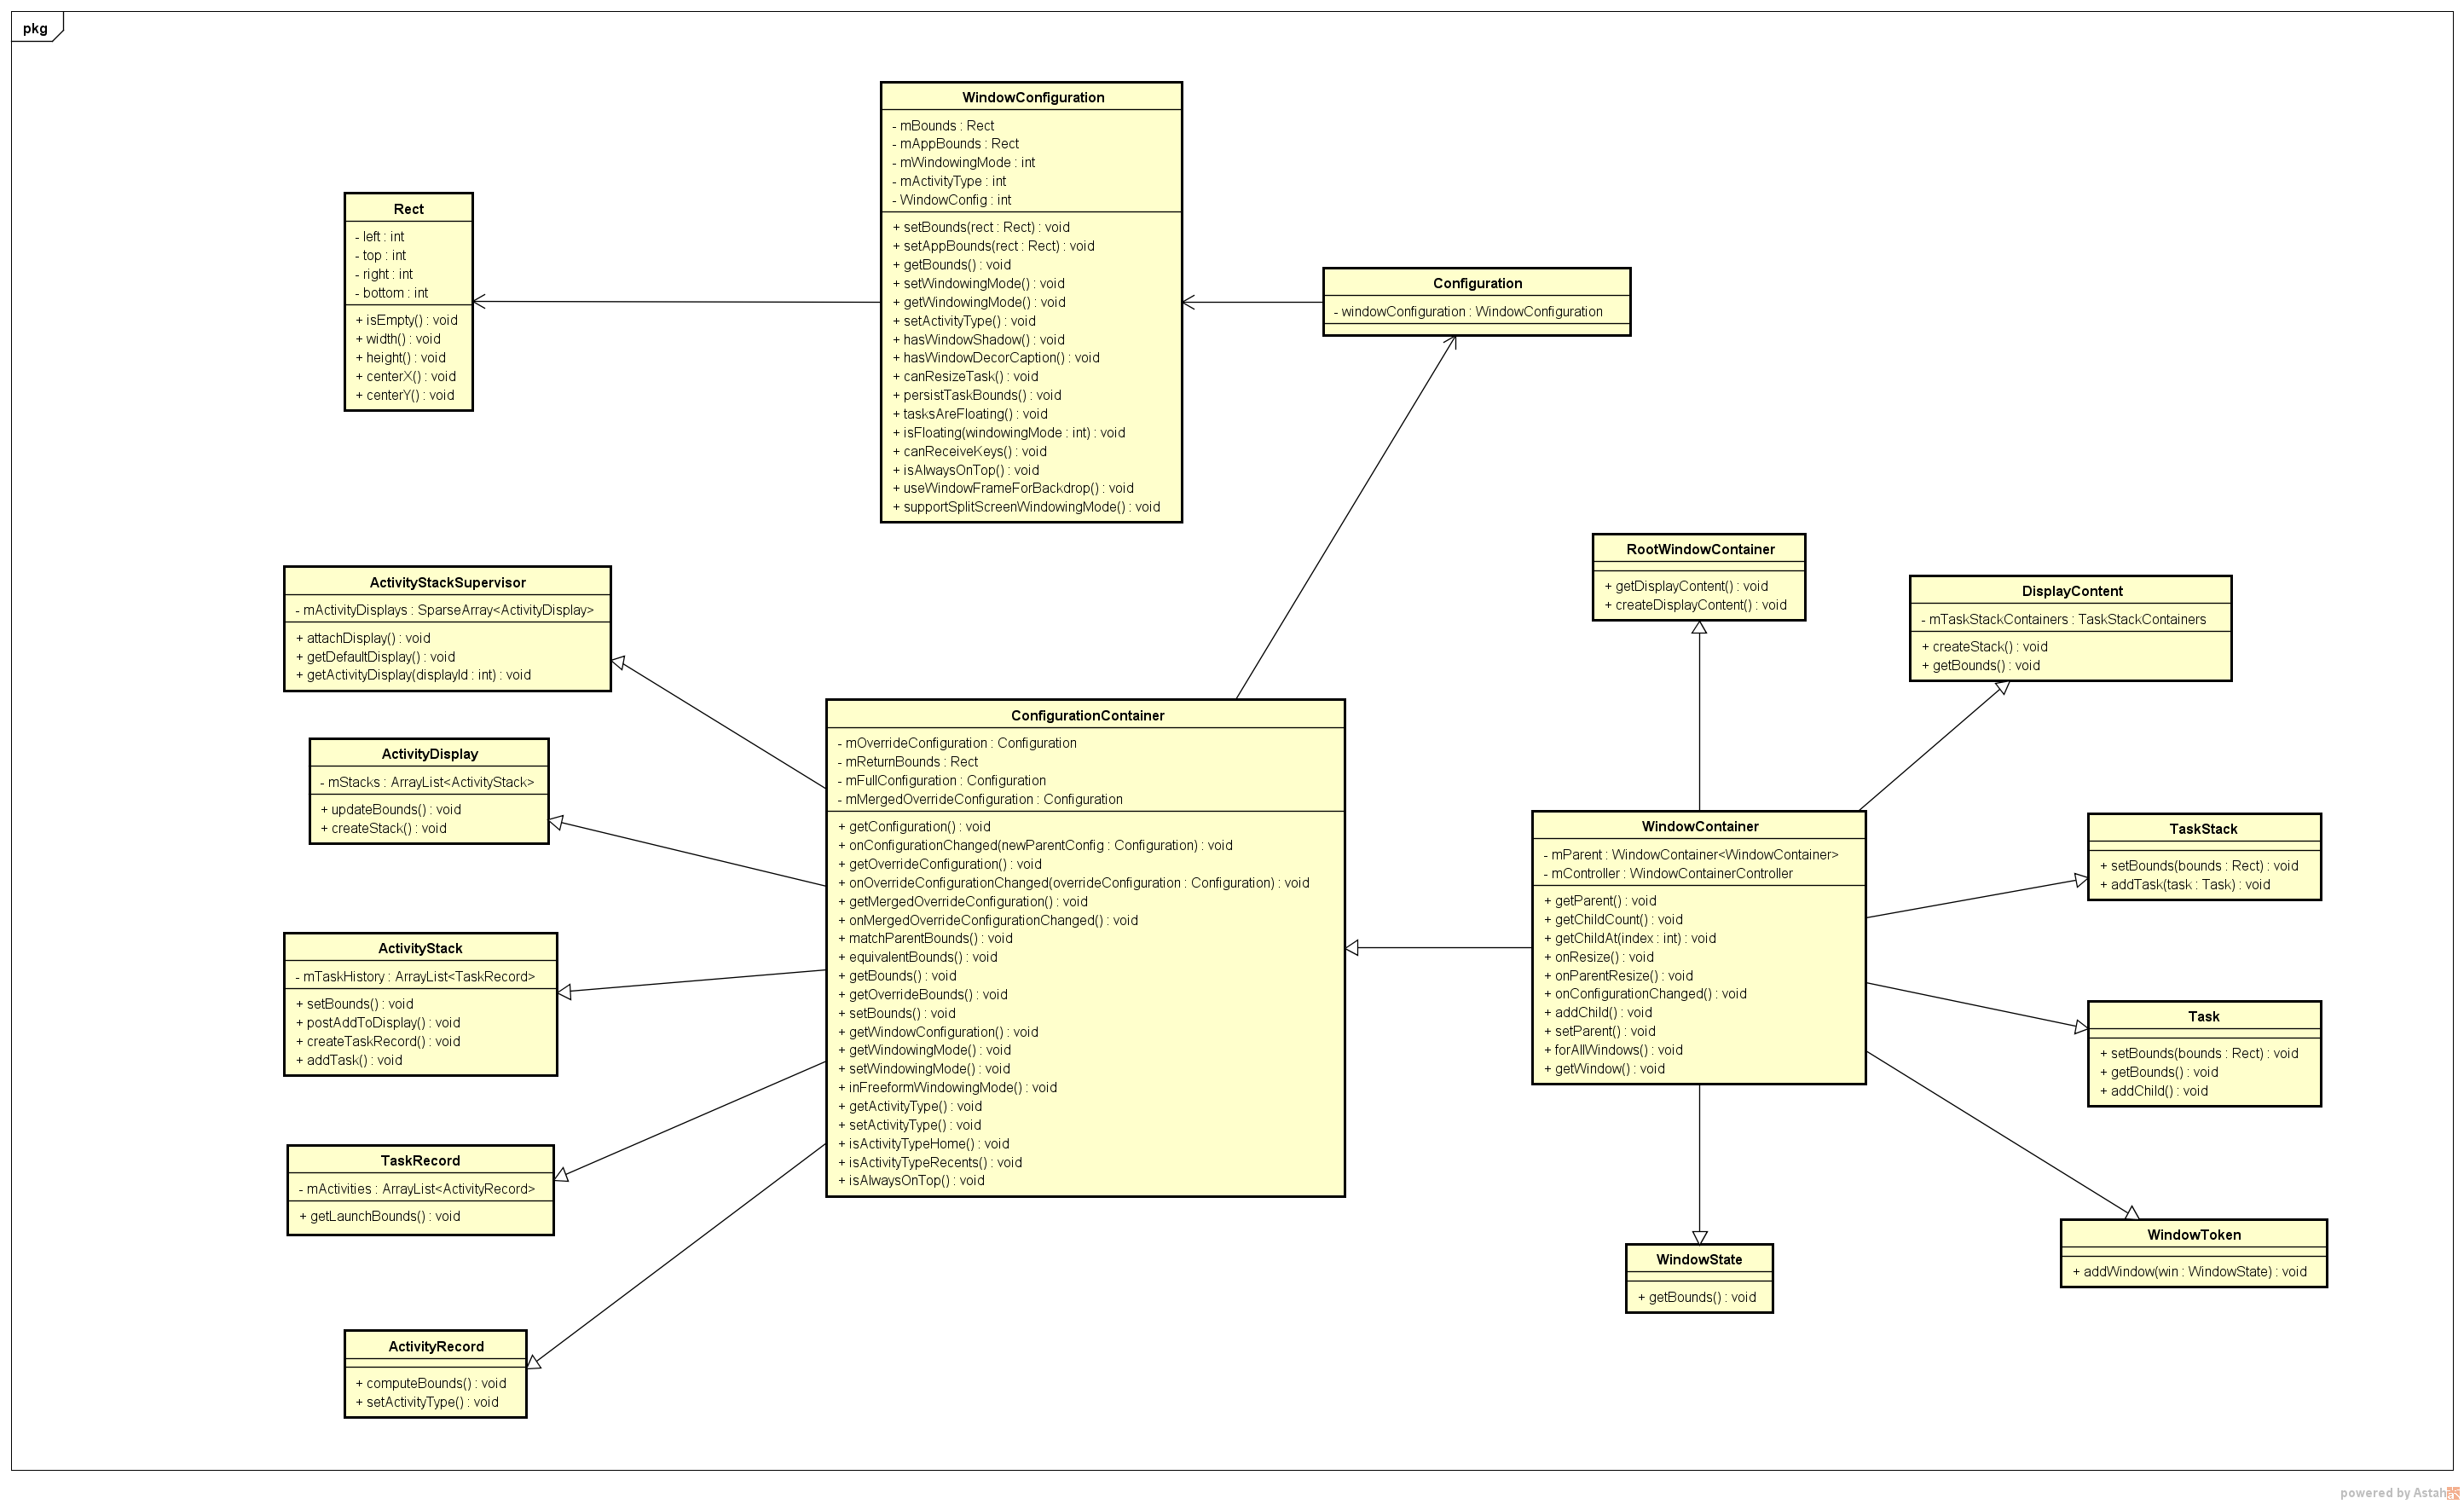The width and height of the screenshot is (2464, 1504).
Task: Click the TaskStack class title
Action: (2203, 829)
